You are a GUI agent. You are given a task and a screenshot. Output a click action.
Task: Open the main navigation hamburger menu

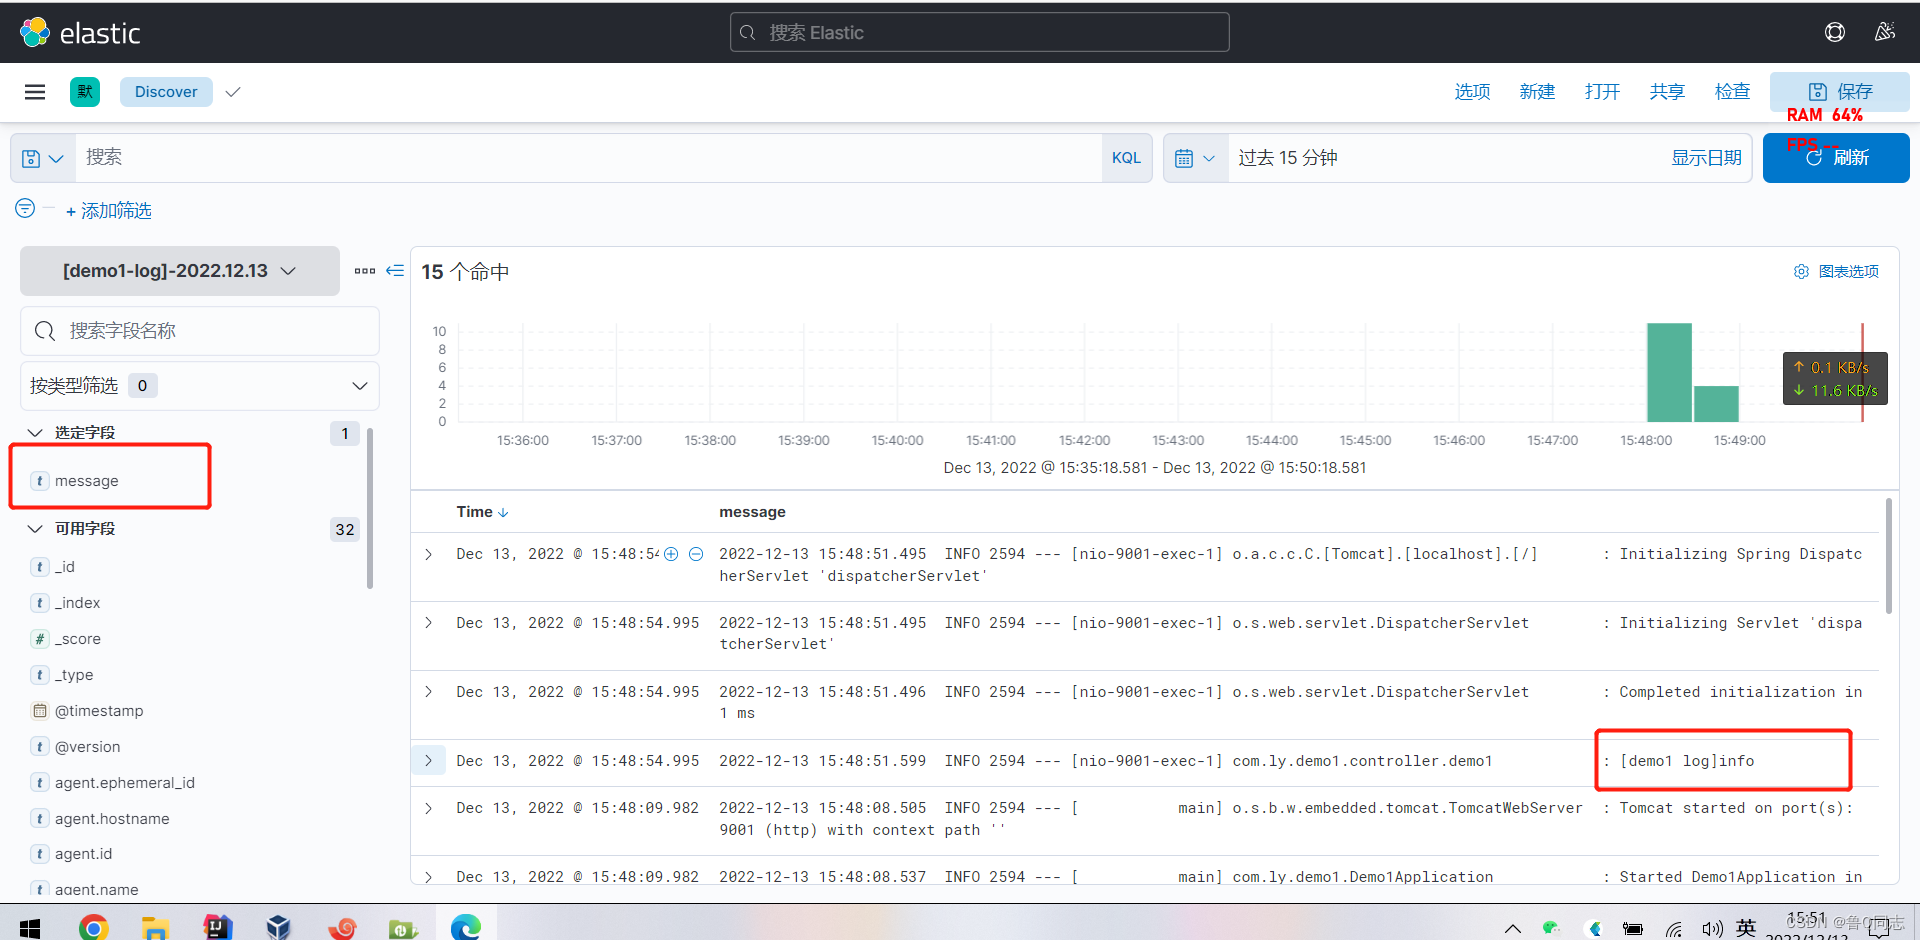click(35, 92)
